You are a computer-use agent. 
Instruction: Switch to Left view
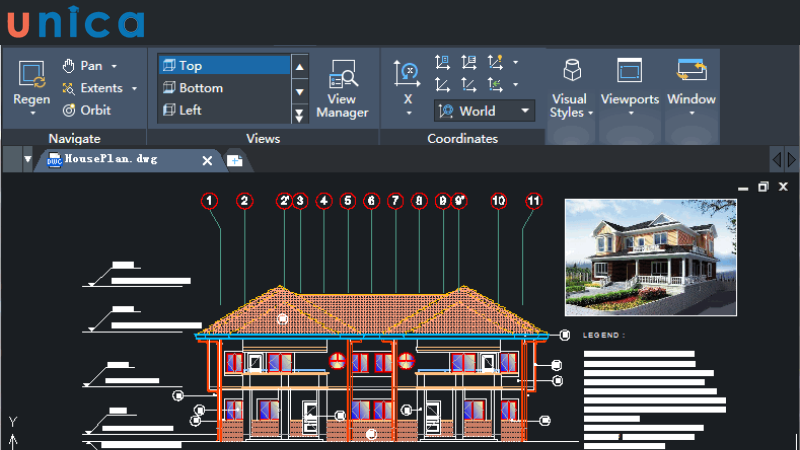[222, 110]
